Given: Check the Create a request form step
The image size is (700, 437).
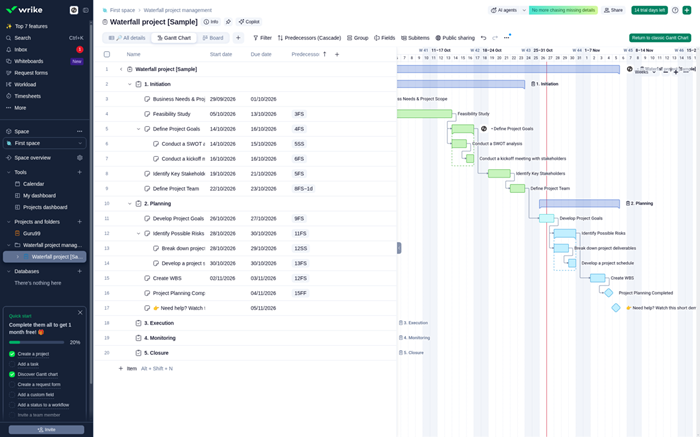Looking at the screenshot, I should coord(12,384).
